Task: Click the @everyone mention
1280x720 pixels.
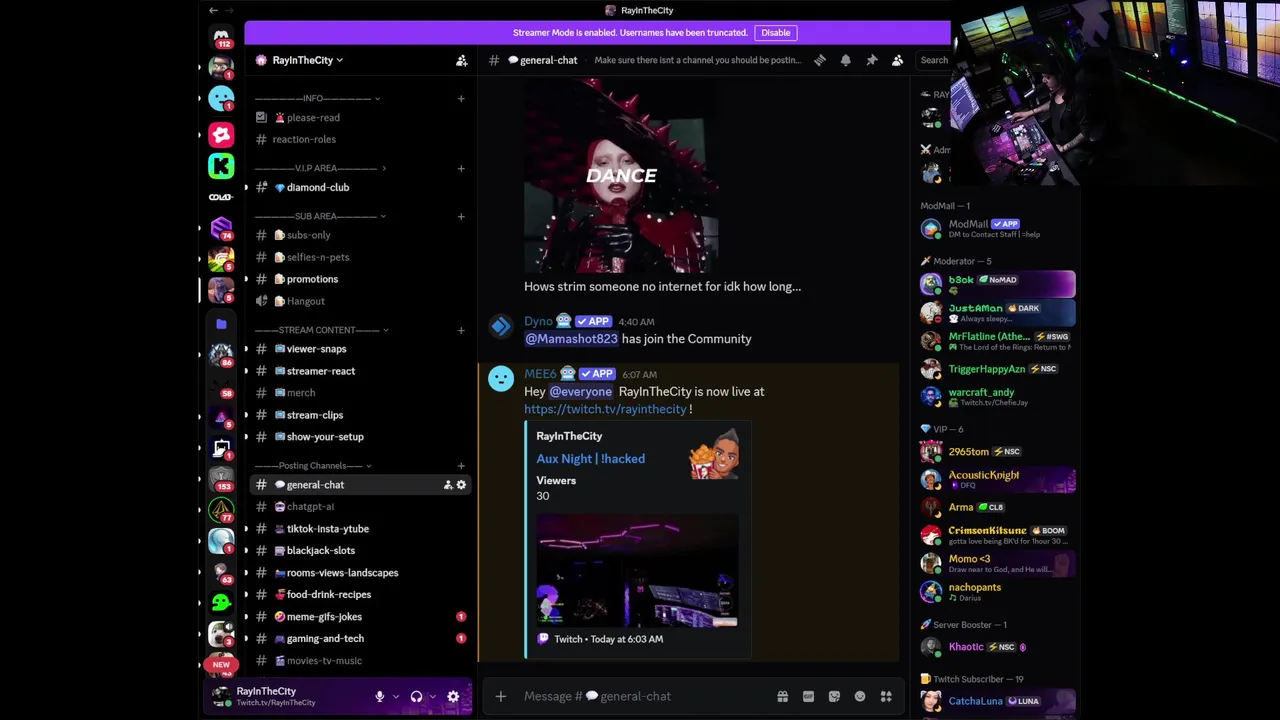Action: 580,392
